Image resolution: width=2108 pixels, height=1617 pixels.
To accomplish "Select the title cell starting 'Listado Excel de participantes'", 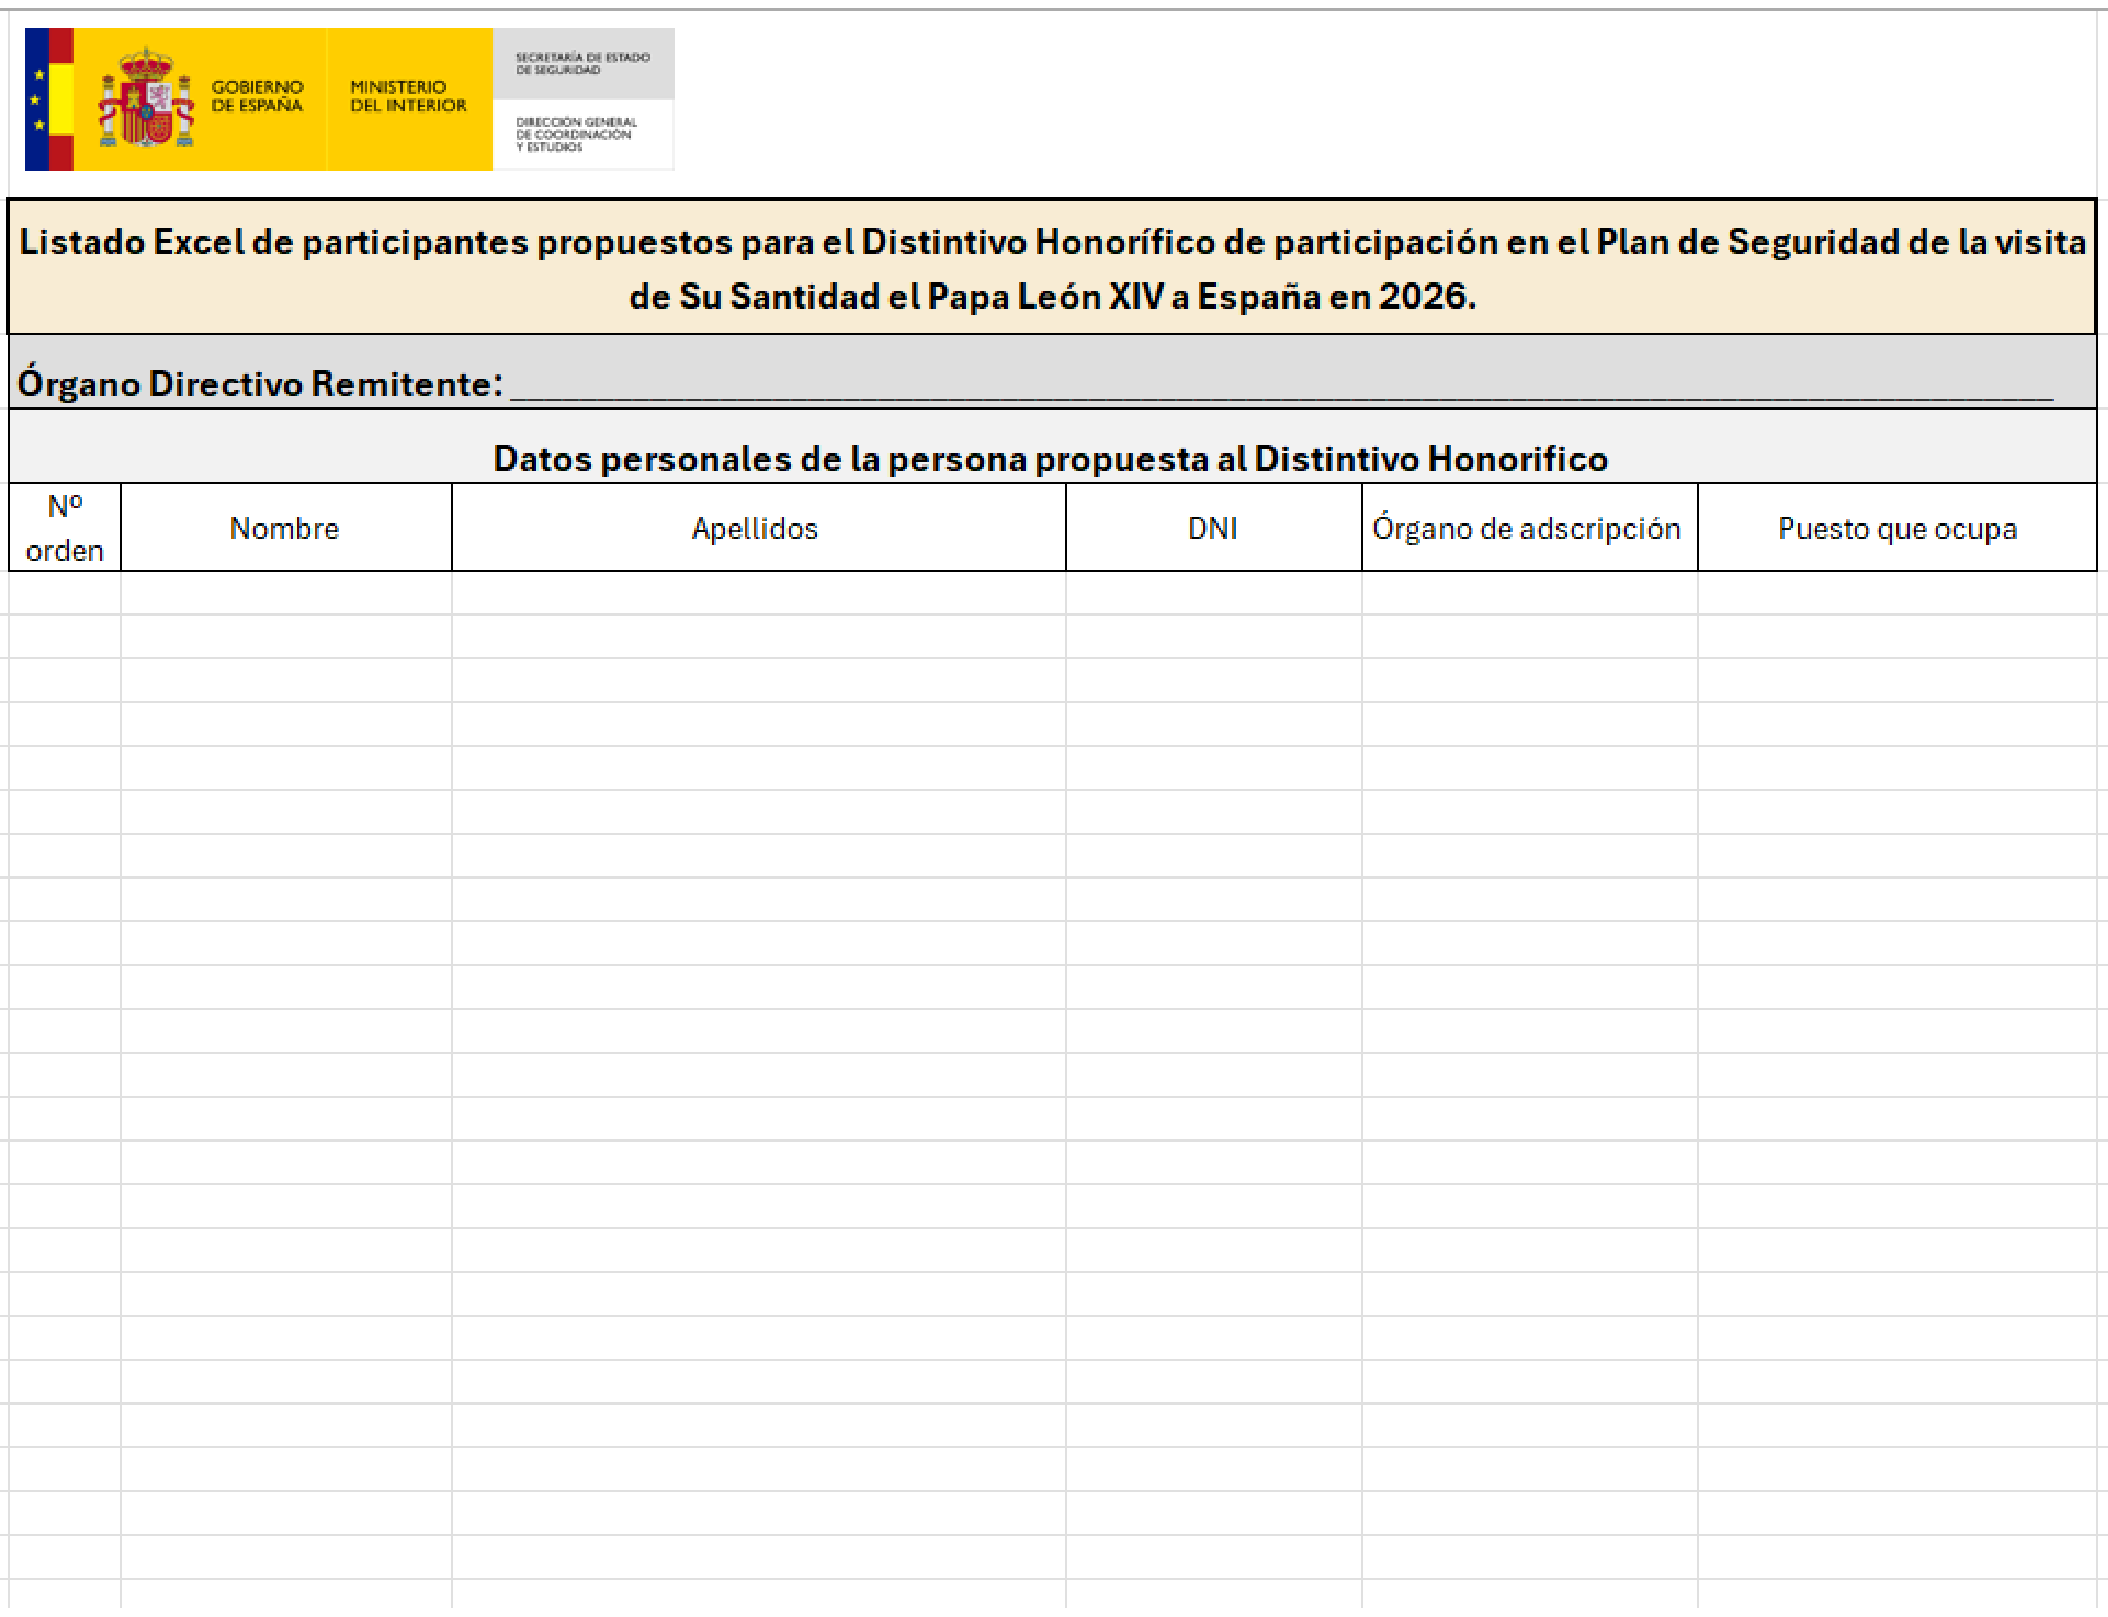I will pos(1052,267).
